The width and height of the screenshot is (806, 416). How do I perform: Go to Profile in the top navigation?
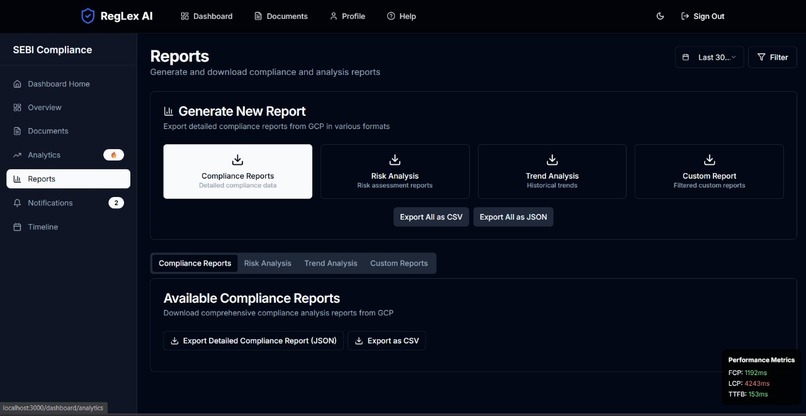pyautogui.click(x=347, y=16)
